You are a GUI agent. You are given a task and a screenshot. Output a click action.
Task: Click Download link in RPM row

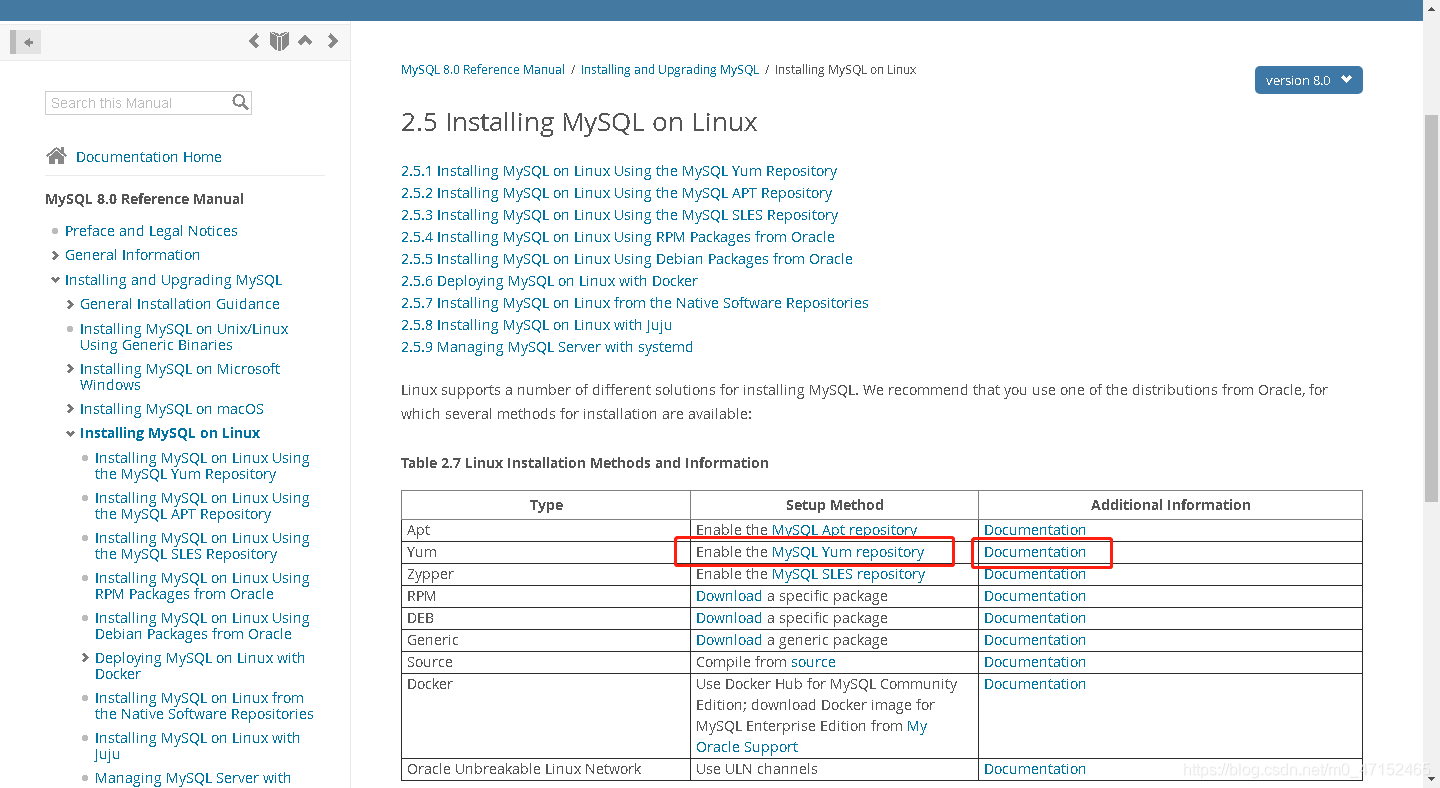[x=729, y=596]
